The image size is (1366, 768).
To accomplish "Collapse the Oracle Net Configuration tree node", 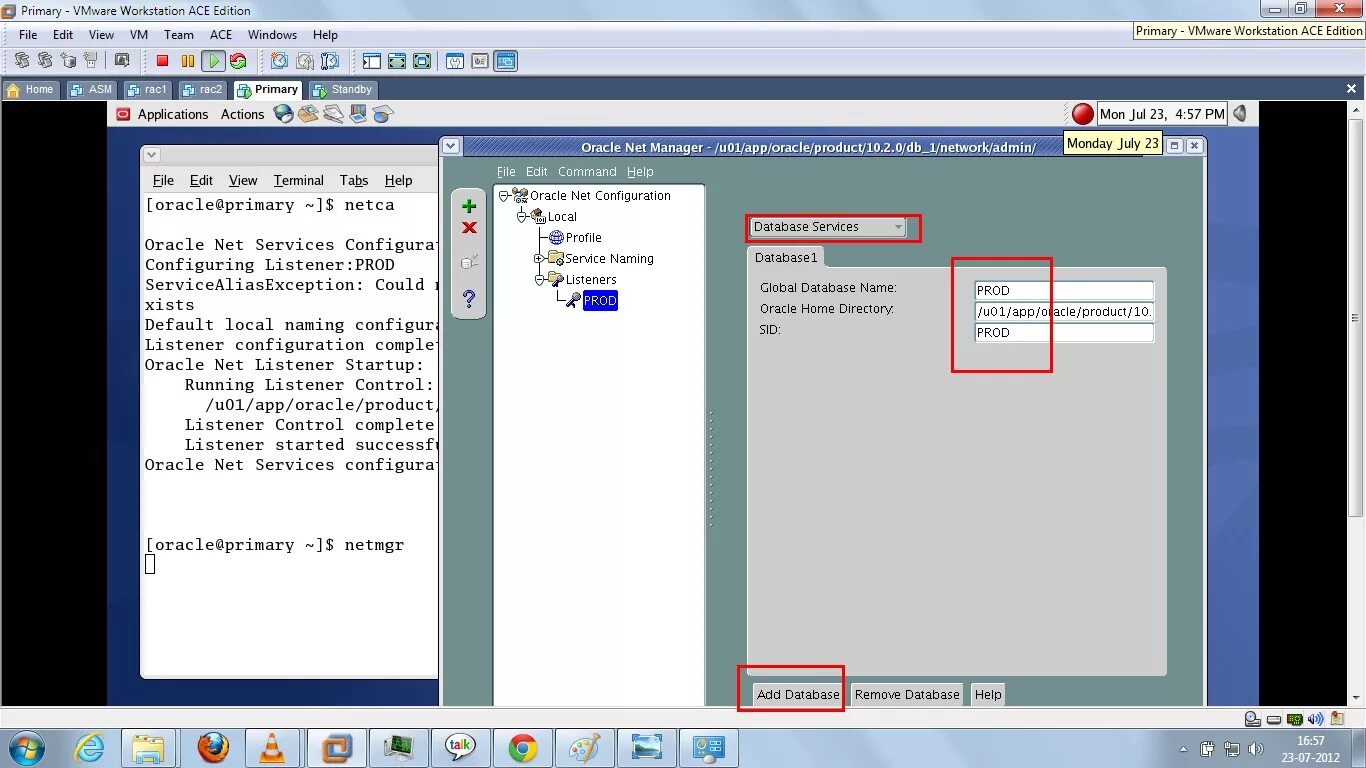I will (x=504, y=196).
